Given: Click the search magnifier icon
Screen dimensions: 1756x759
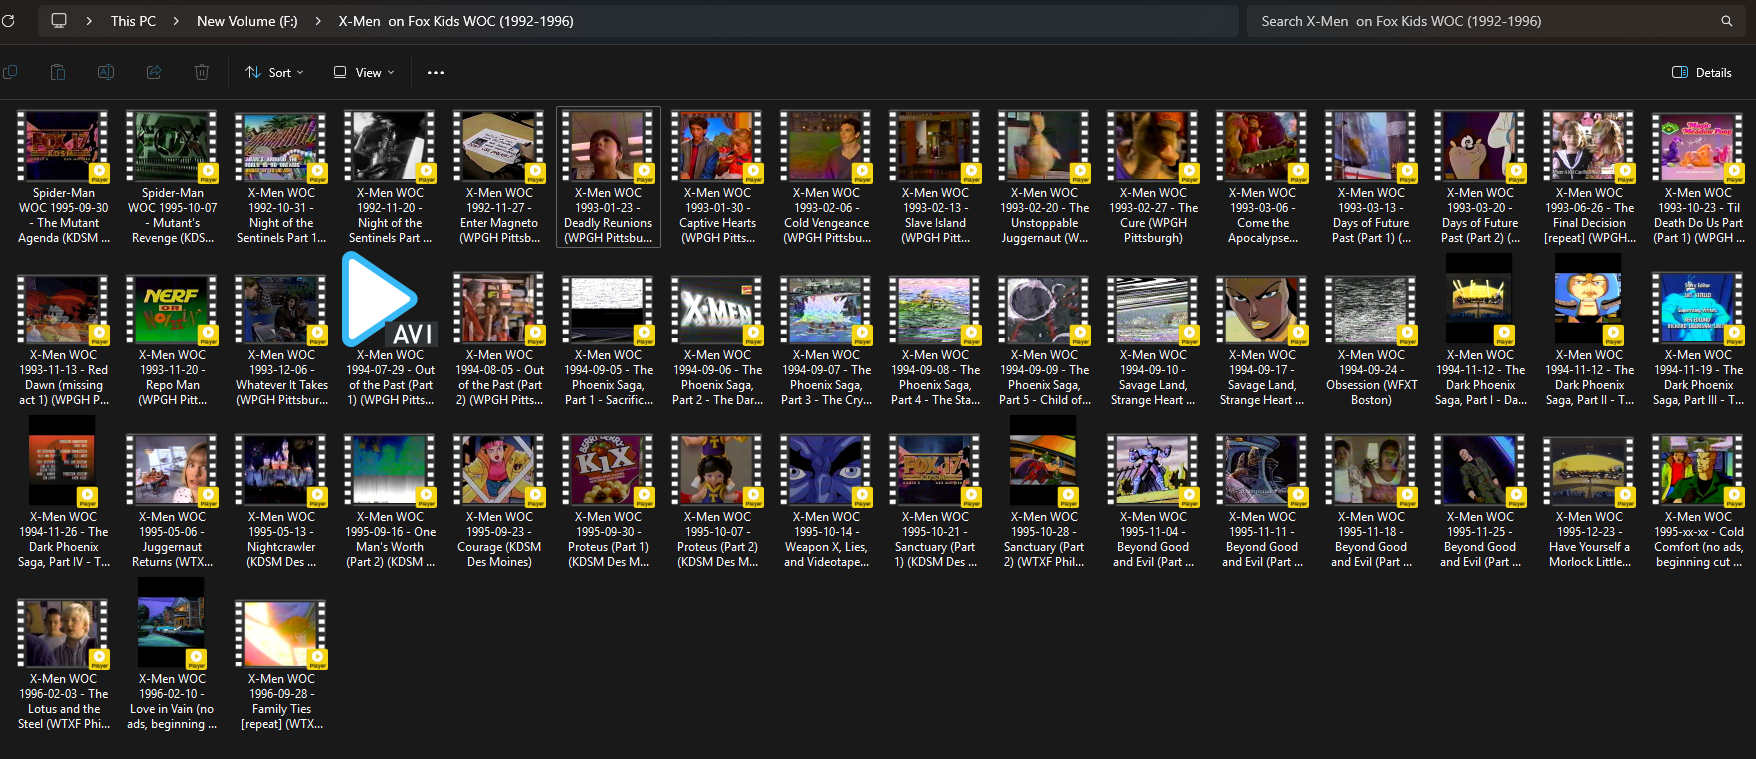Looking at the screenshot, I should (1726, 21).
